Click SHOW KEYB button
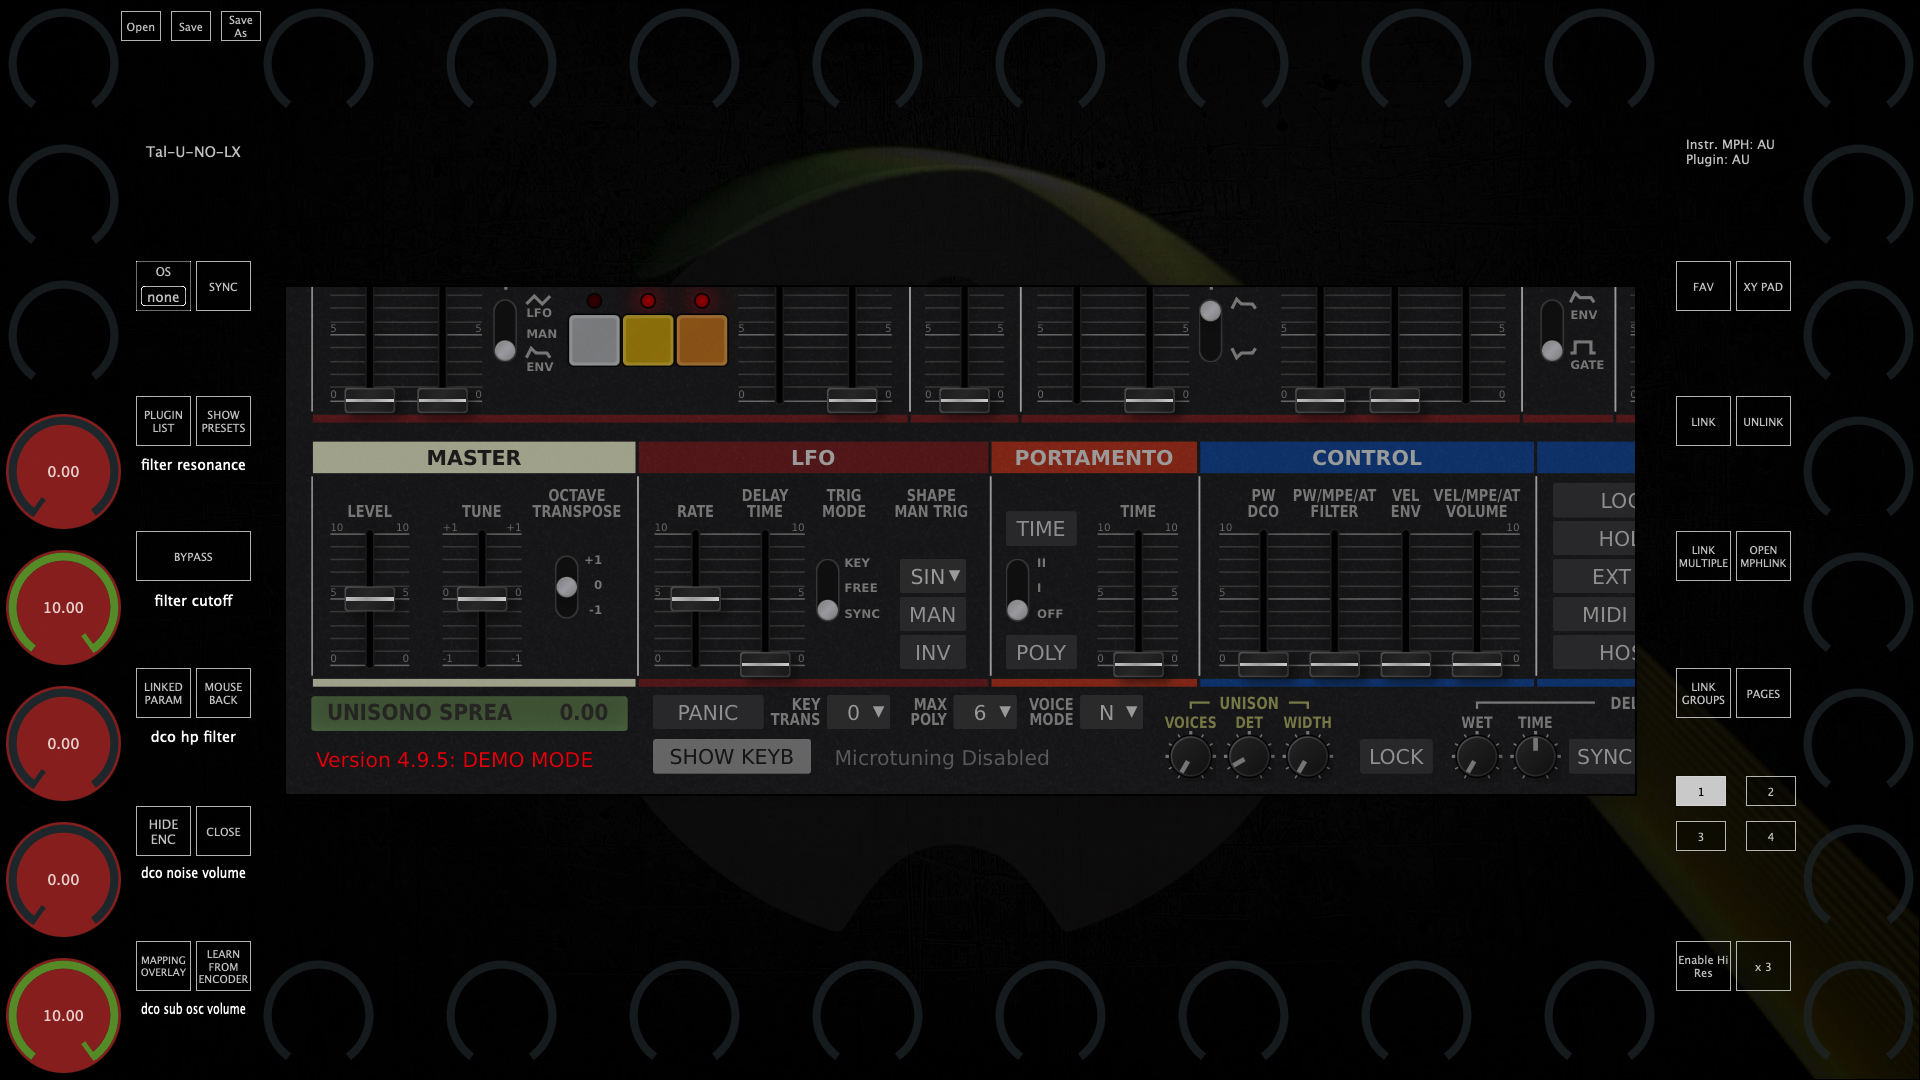The height and width of the screenshot is (1080, 1920). pos(732,757)
